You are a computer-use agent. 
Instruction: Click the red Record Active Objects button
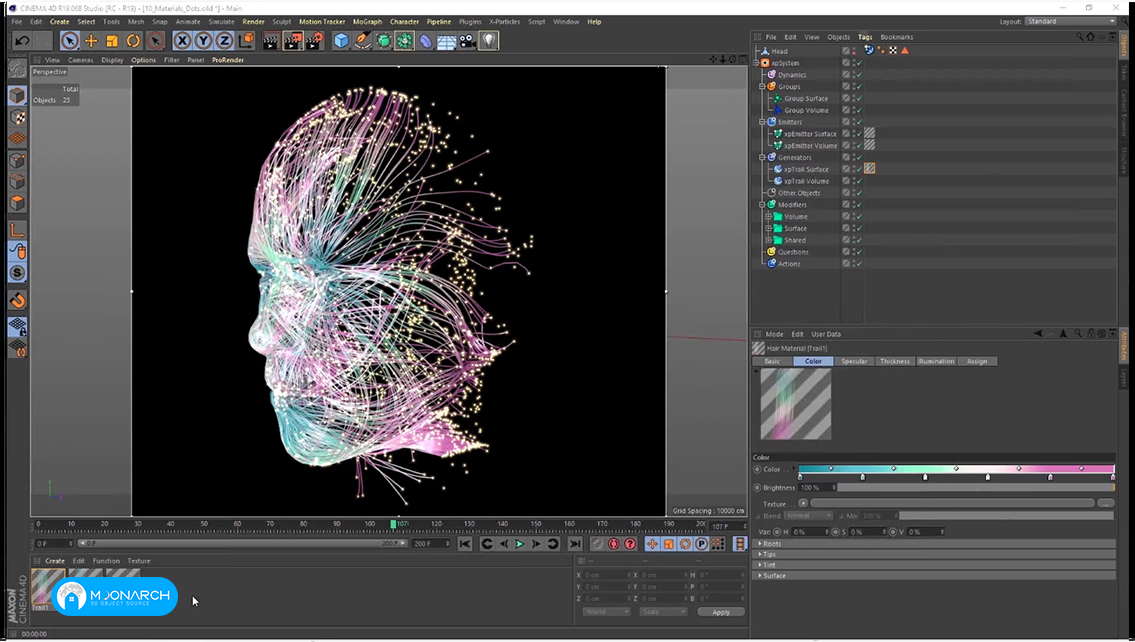(x=614, y=544)
